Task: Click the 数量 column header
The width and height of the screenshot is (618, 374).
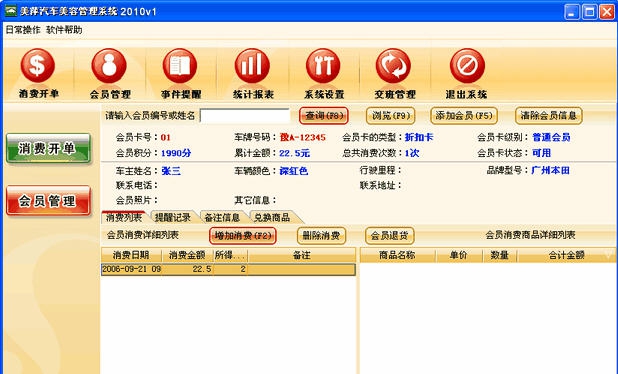Action: click(x=500, y=255)
